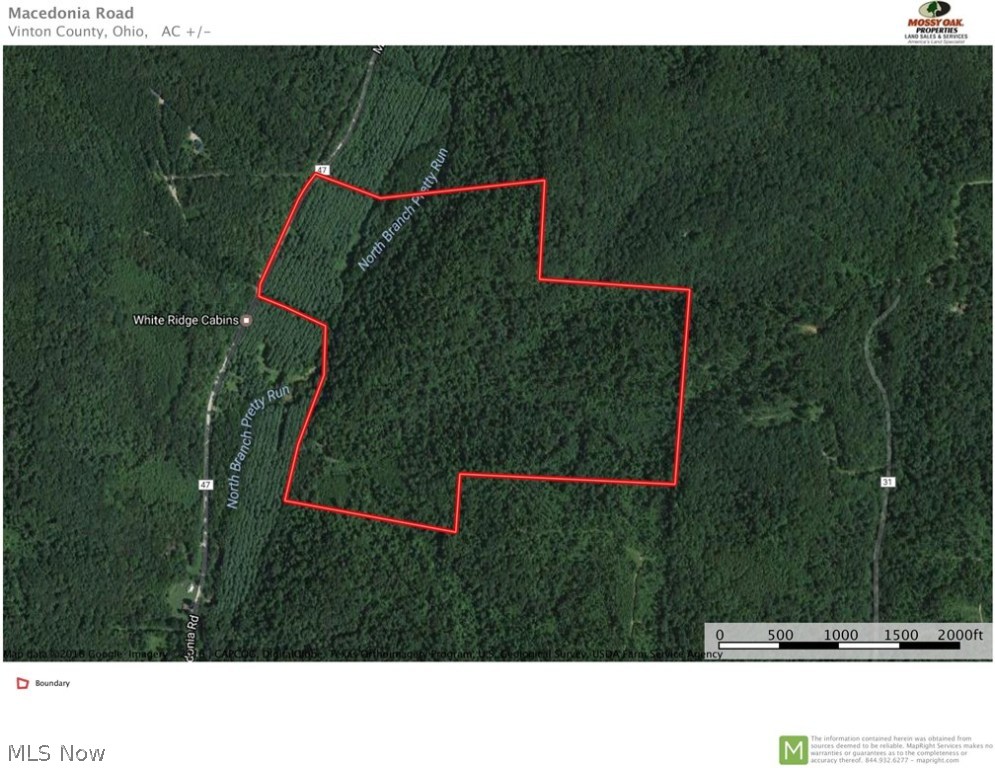Click the Vinton County, Ohio subtitle
The width and height of the screenshot is (995, 768).
click(77, 32)
